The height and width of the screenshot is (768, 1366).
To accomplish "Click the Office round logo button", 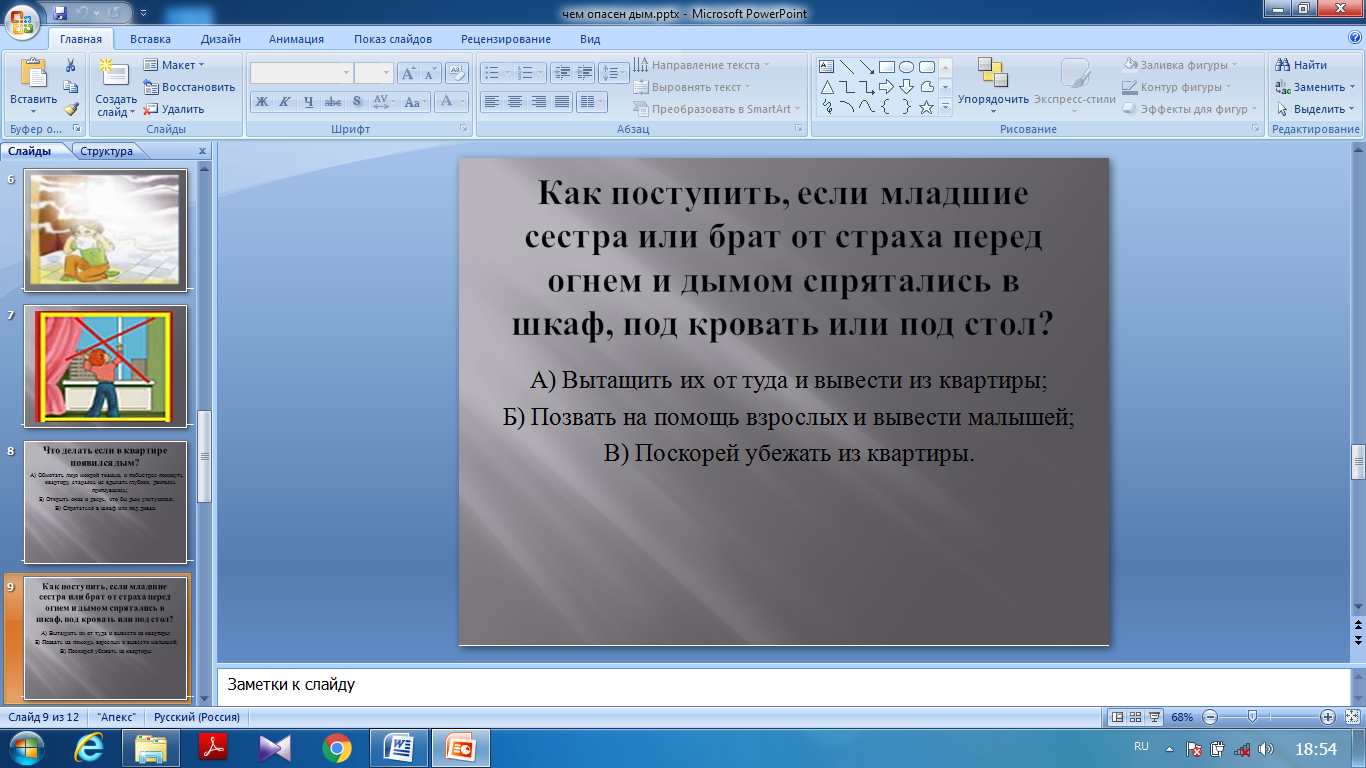I will [22, 21].
